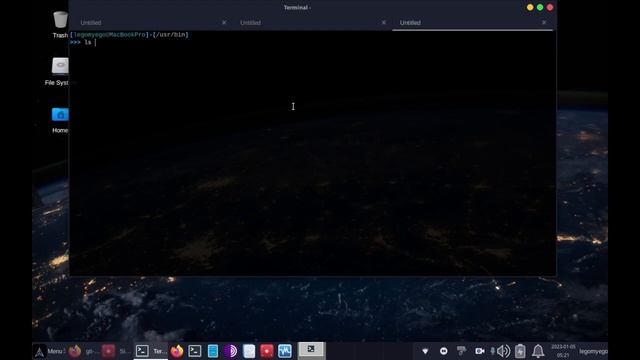This screenshot has width=640, height=360.
Task: Switch to the first Untitled terminal tab
Action: [x=91, y=23]
